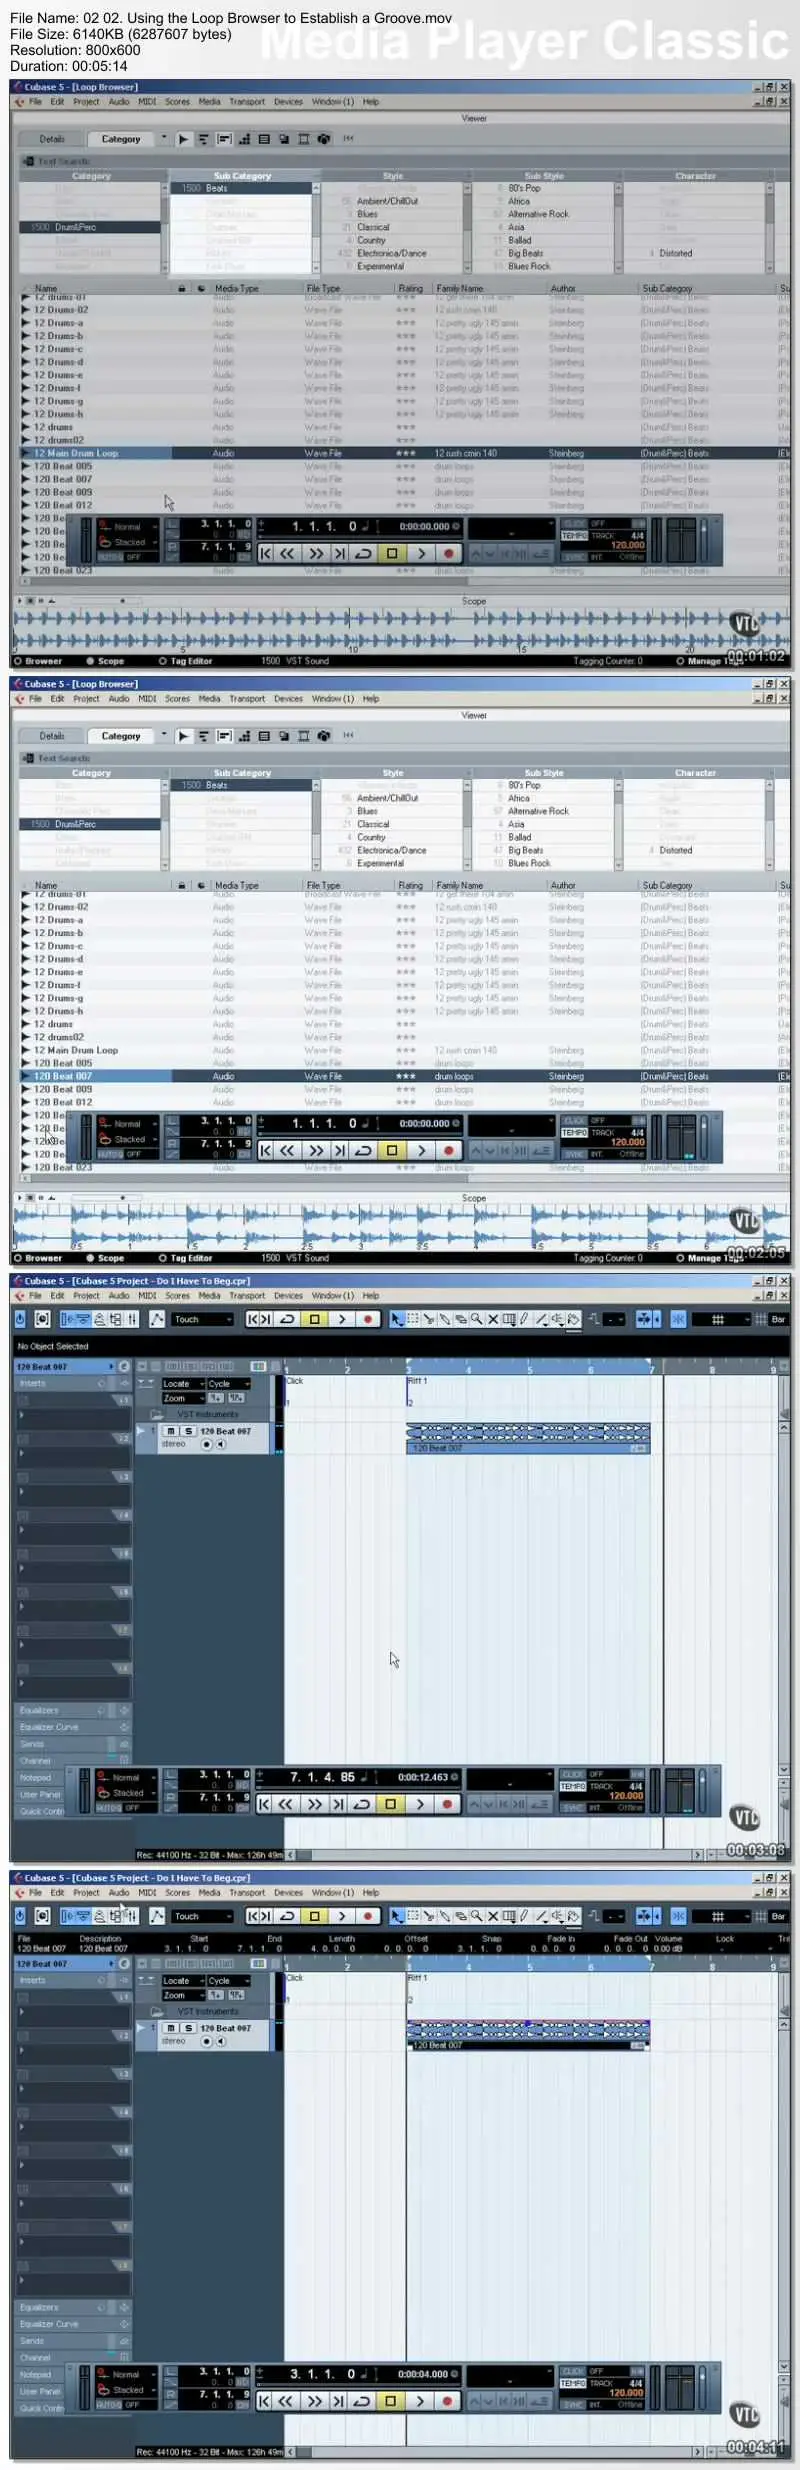Image resolution: width=800 pixels, height=2470 pixels.
Task: Open the Touch automation mode dropdown, 00:03:08 frame
Action: point(203,1319)
